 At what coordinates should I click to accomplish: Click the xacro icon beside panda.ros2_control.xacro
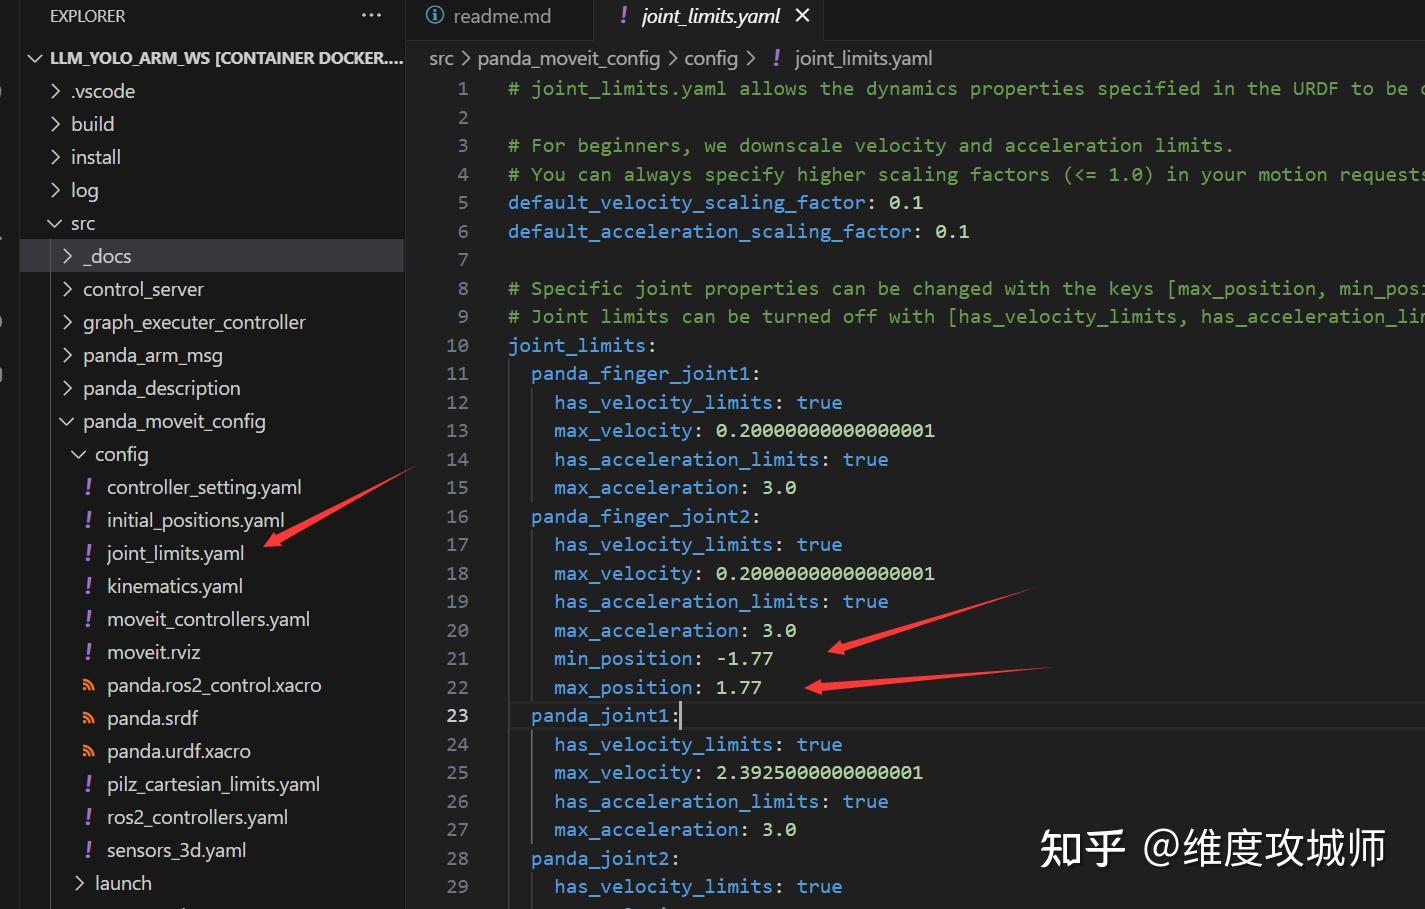[88, 684]
